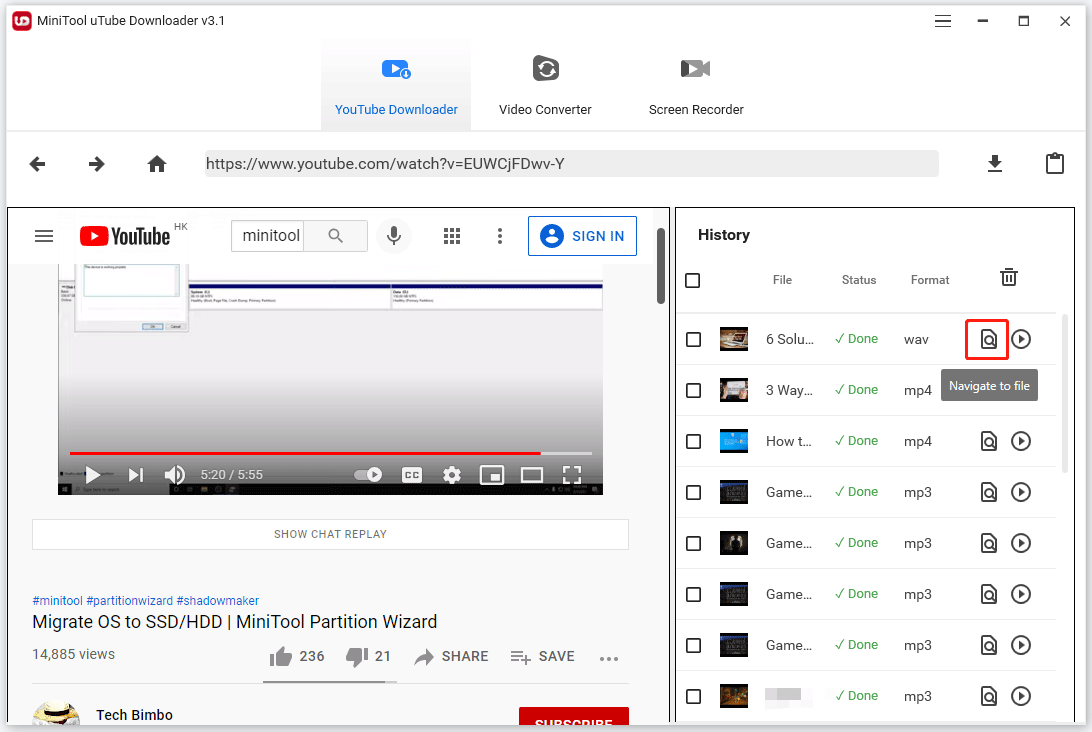Tick the checkbox for 3 Way... mp4

[694, 390]
